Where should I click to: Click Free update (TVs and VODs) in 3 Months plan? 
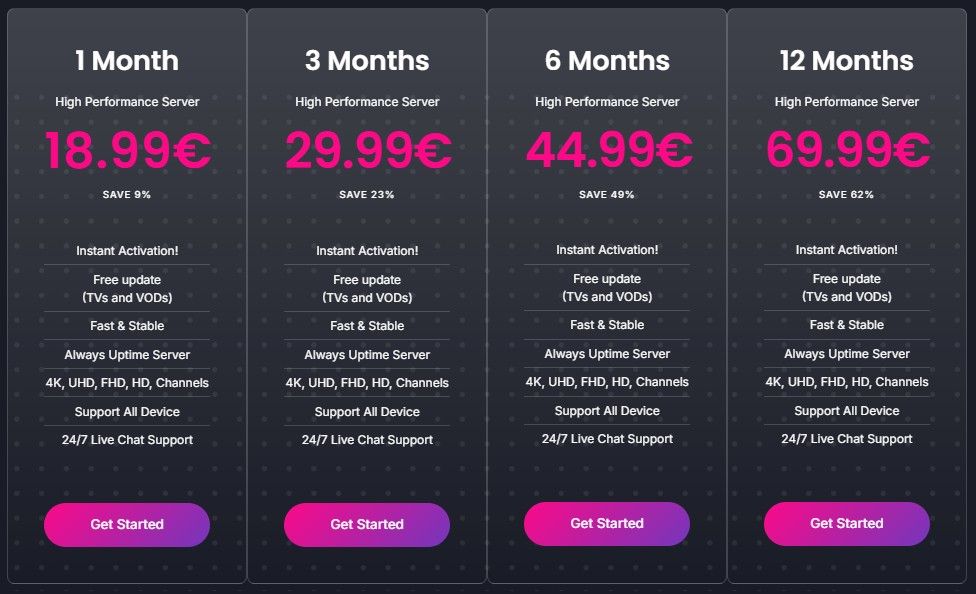[366, 288]
